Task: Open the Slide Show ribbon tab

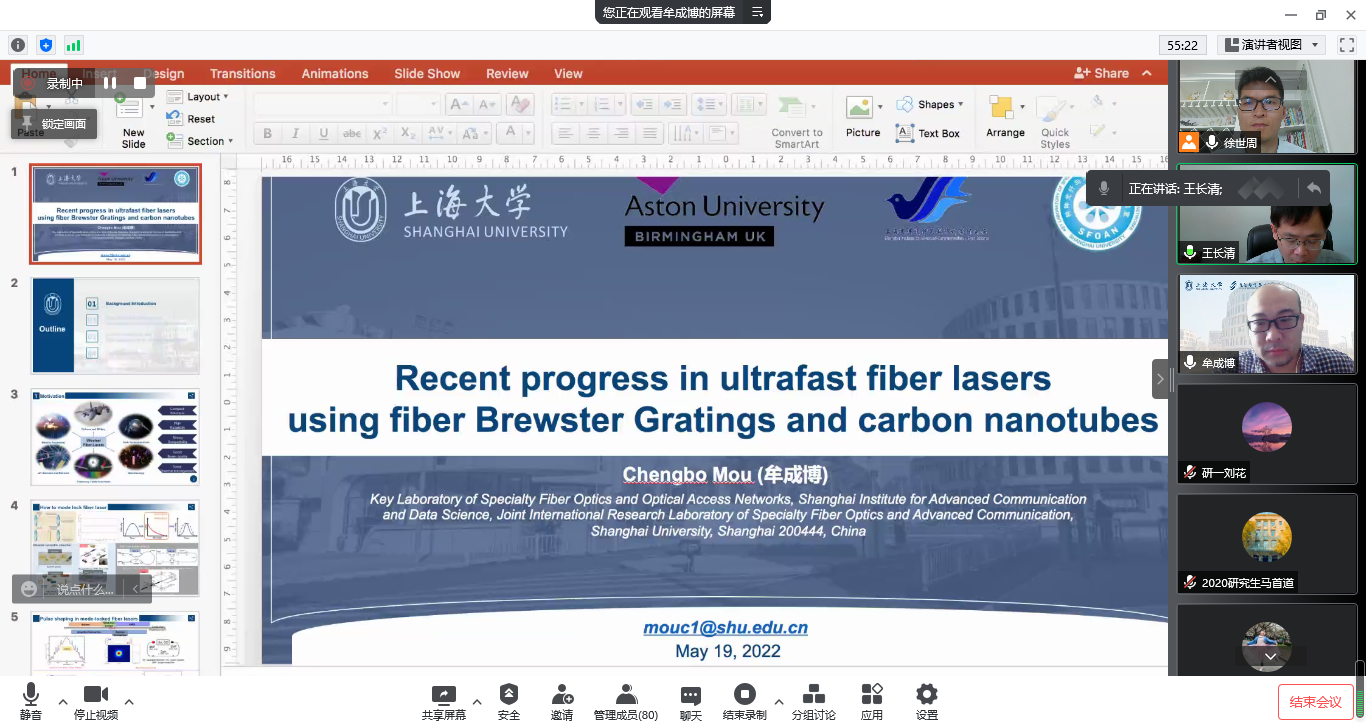Action: 427,73
